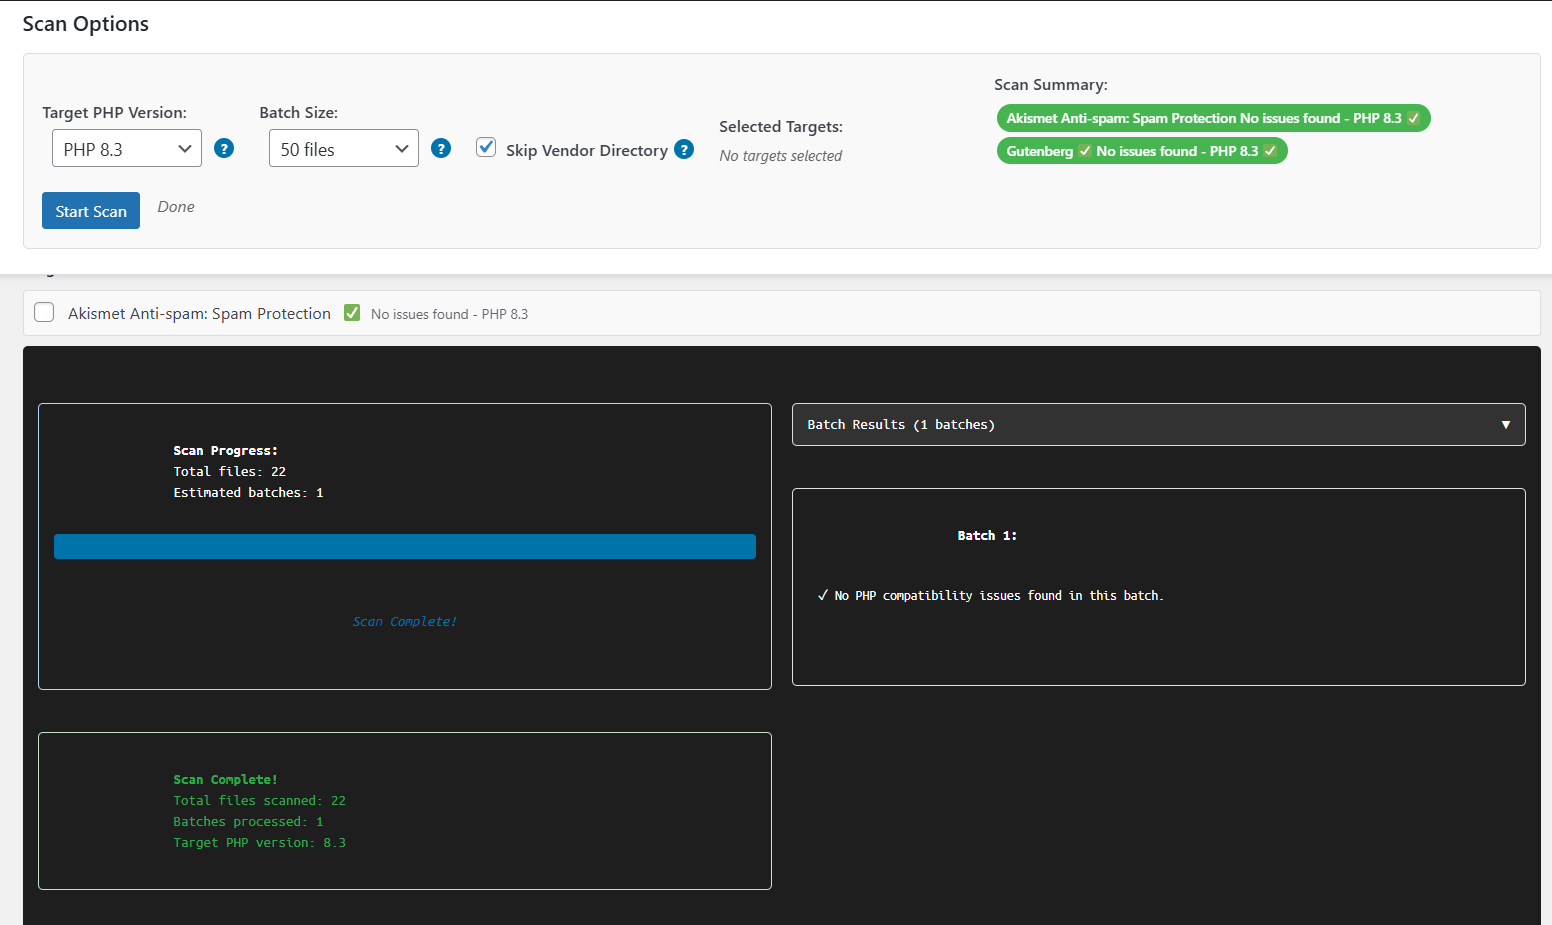Click the 'Batch Size:' field label
Screen dimensions: 1552x925
click(299, 112)
